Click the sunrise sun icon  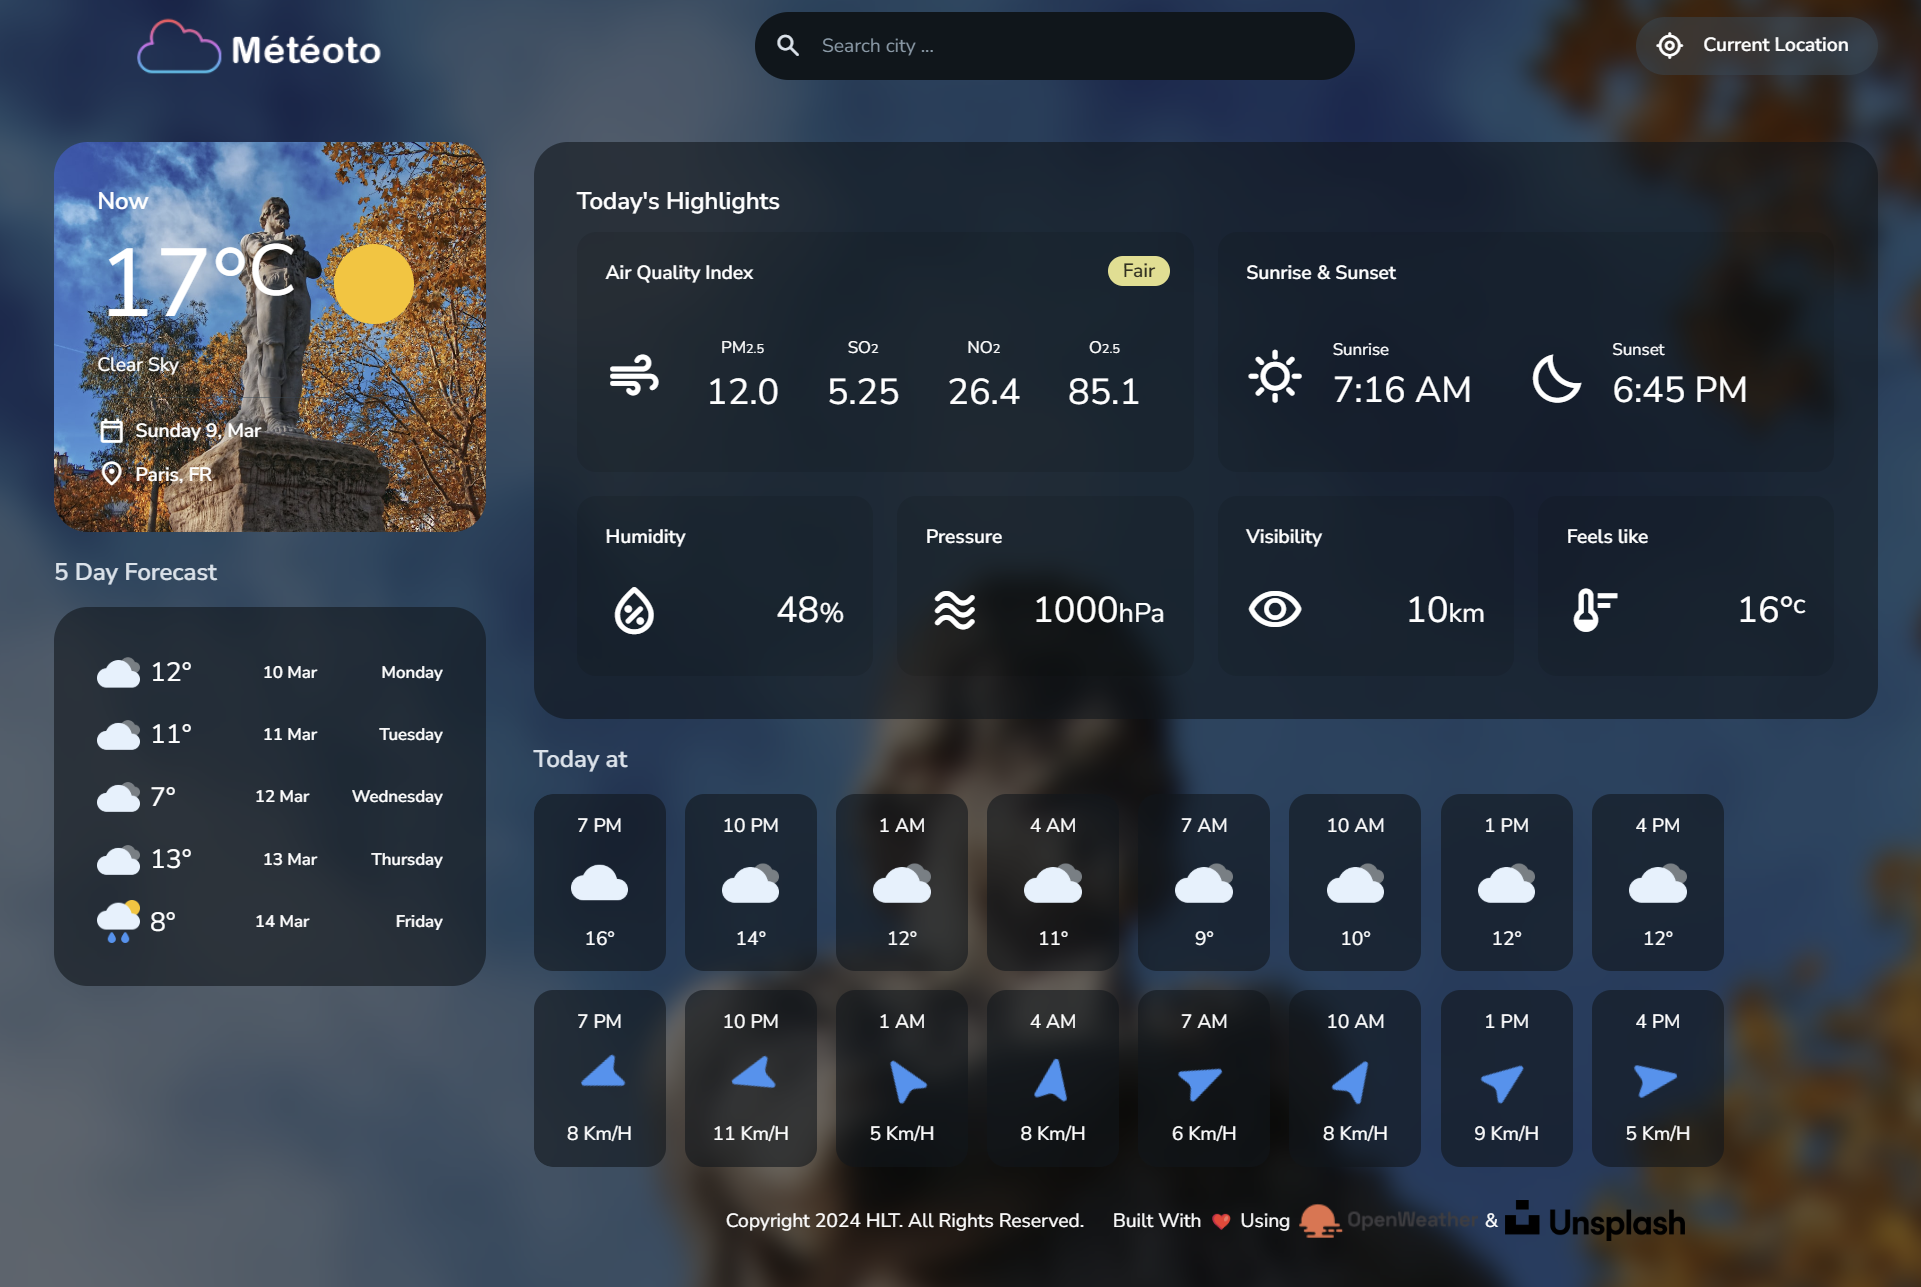pos(1274,377)
